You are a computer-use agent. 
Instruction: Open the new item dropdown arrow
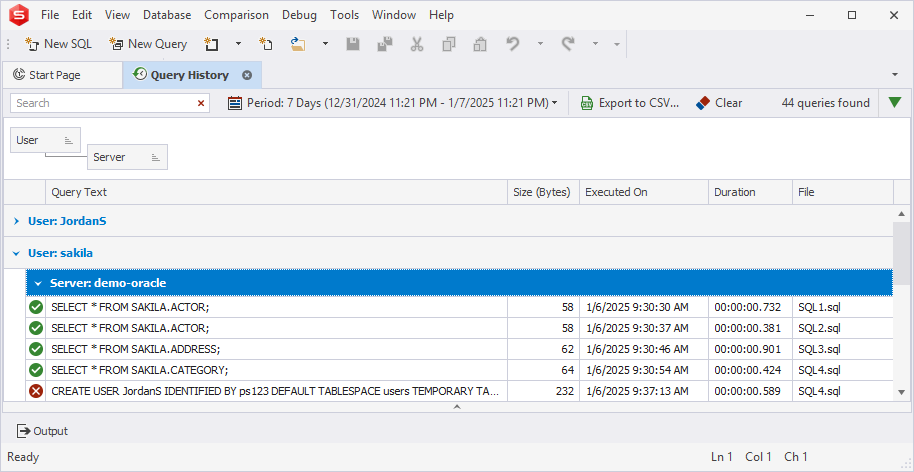pyautogui.click(x=238, y=44)
